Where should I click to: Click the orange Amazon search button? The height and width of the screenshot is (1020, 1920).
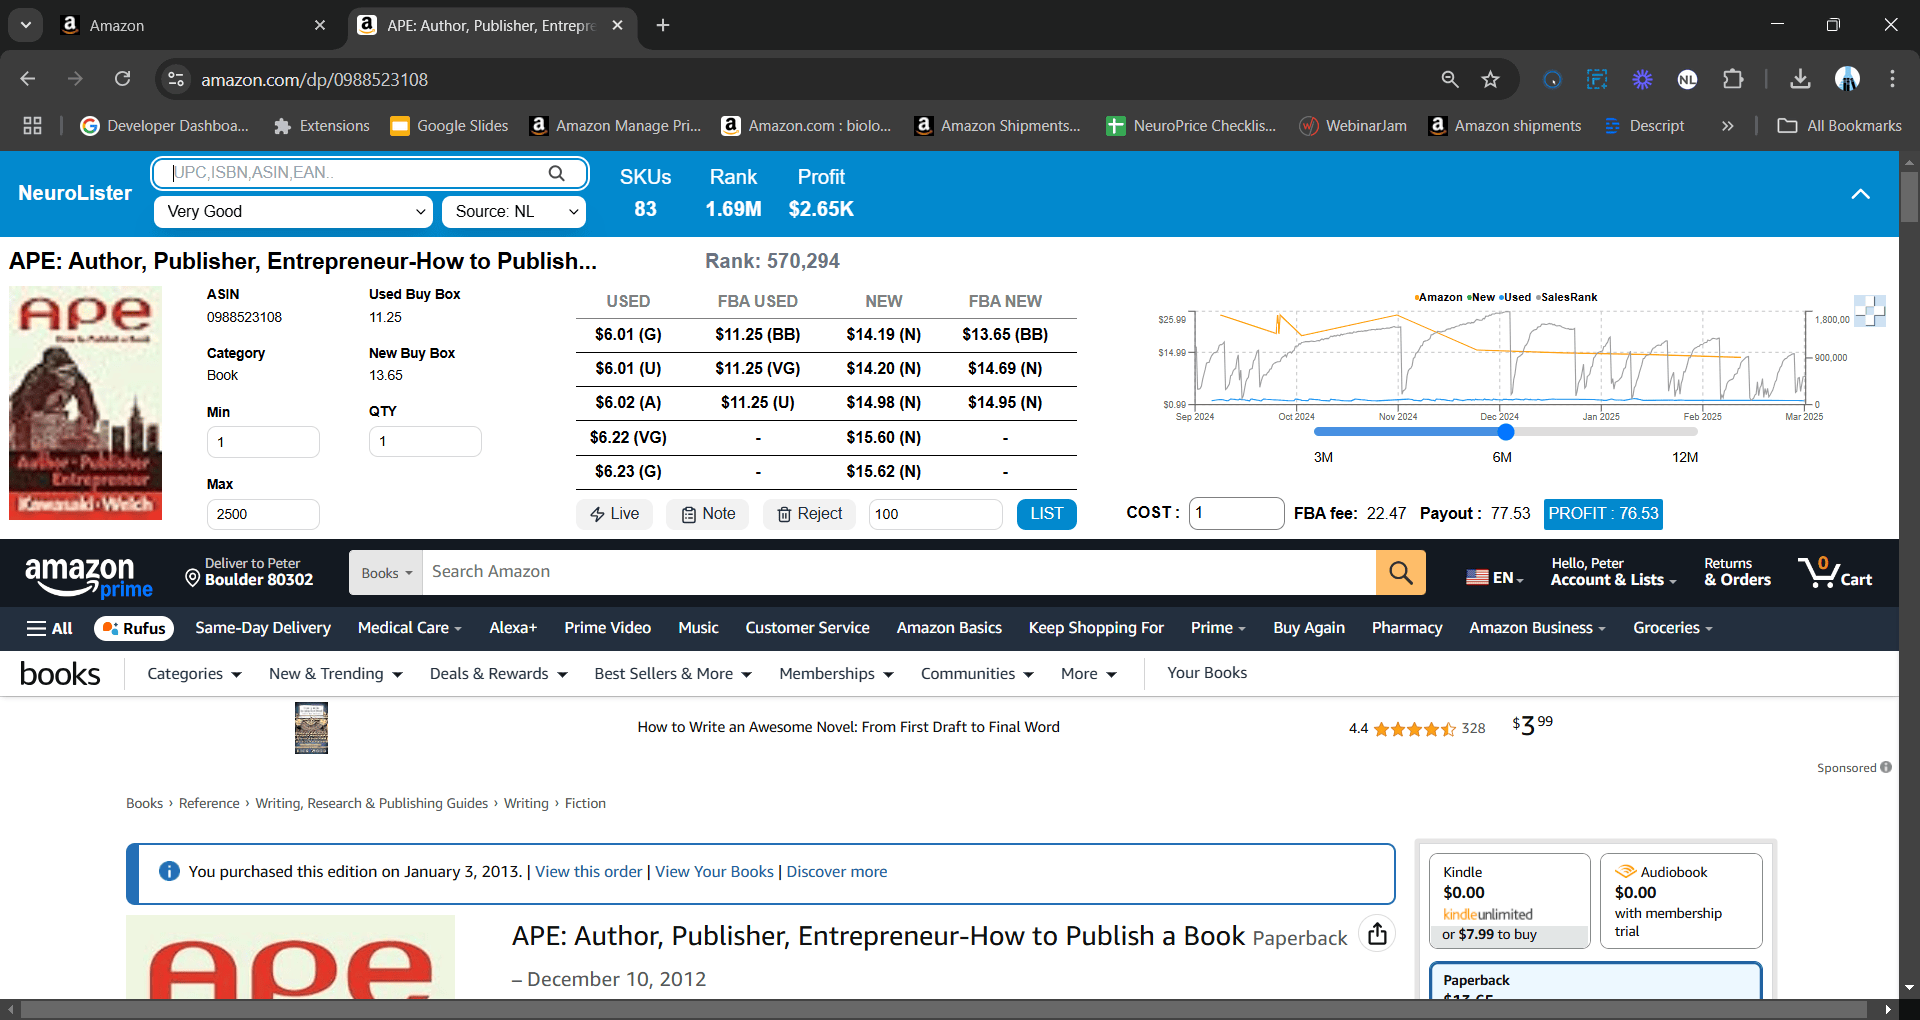(x=1400, y=573)
